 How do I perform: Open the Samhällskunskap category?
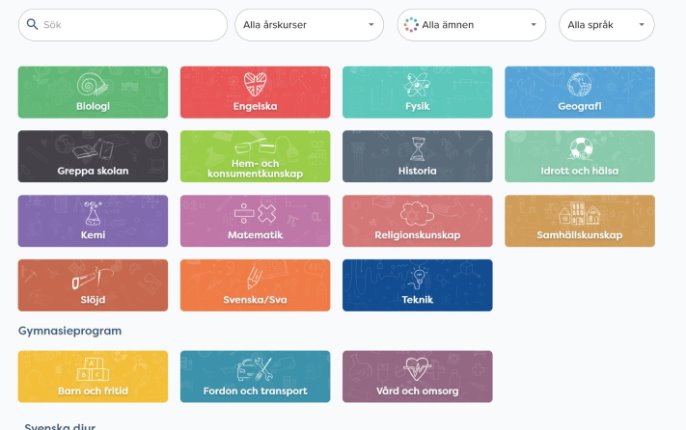click(x=579, y=220)
